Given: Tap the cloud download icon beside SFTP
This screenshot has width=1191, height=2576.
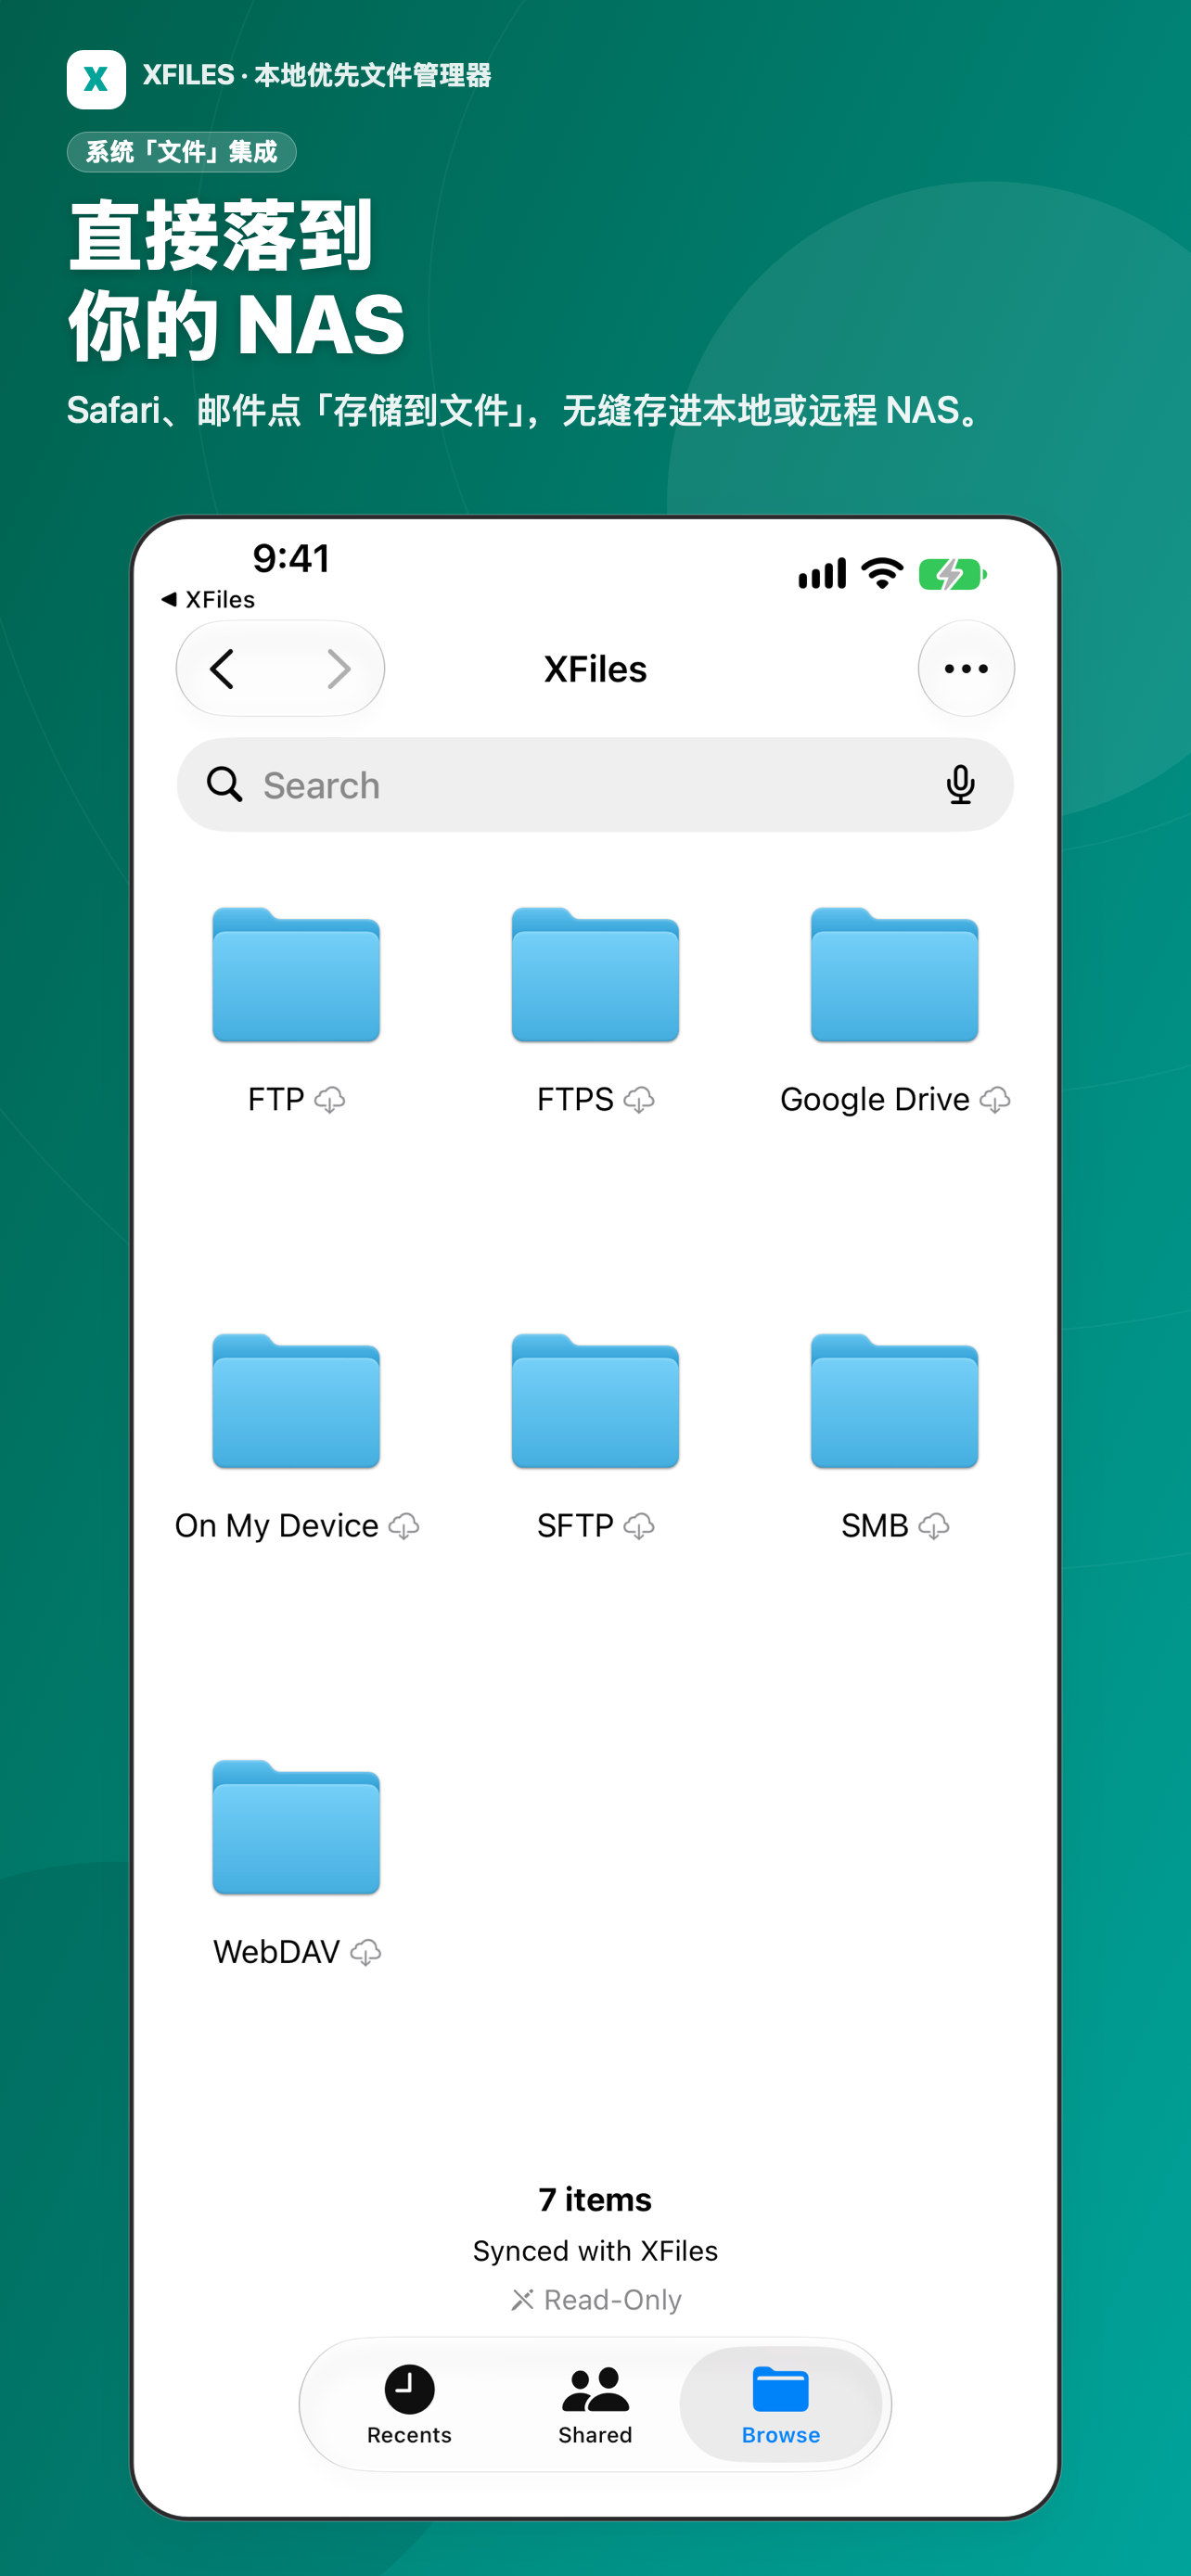Looking at the screenshot, I should [639, 1526].
